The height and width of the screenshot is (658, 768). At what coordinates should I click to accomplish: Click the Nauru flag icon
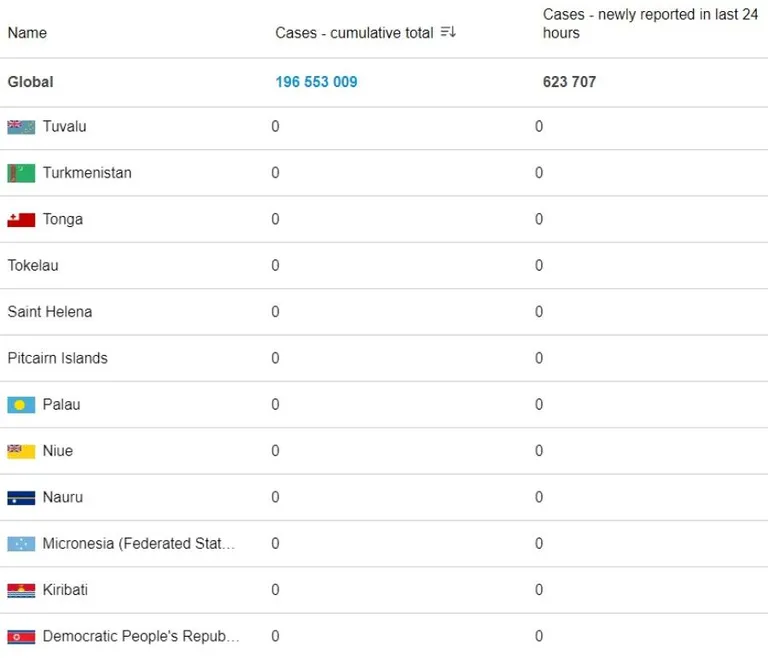(21, 498)
